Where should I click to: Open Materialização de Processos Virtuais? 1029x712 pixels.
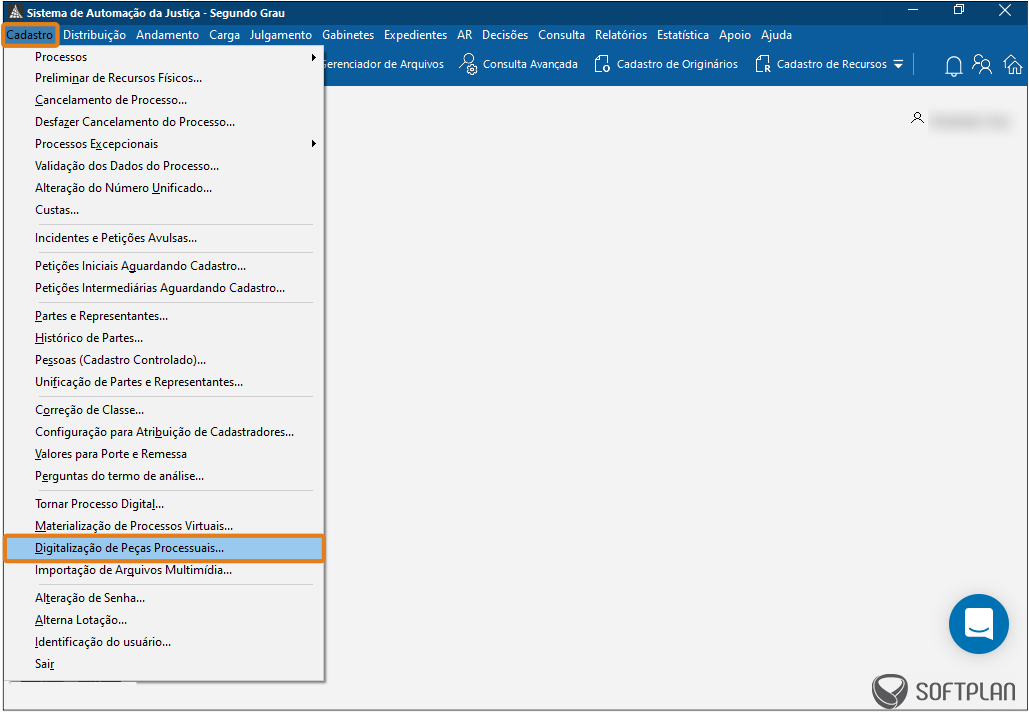tap(164, 526)
